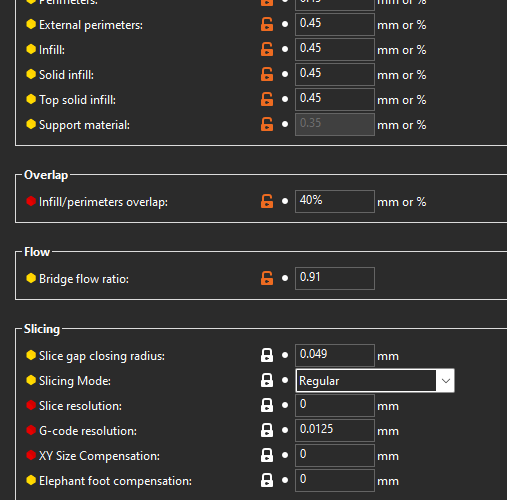
Task: Click the G-code resolution label
Action: [x=88, y=431]
